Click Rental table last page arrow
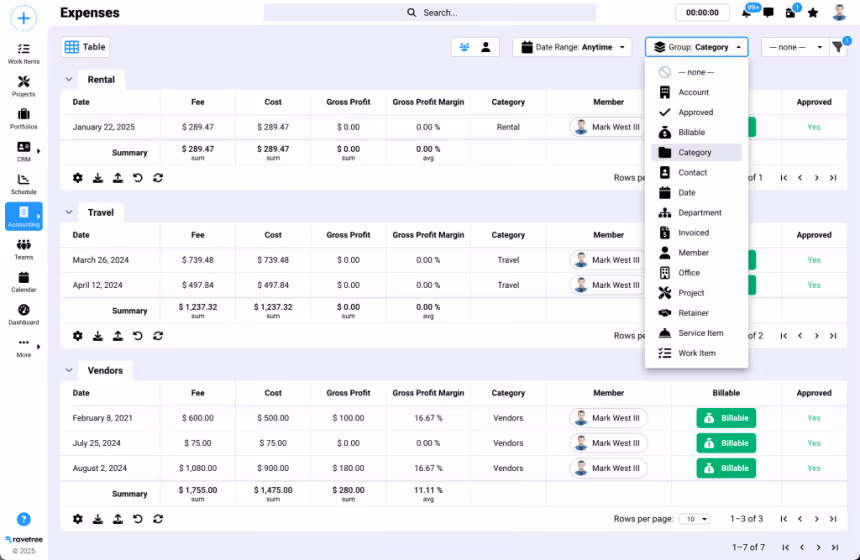The width and height of the screenshot is (860, 560). tap(833, 178)
